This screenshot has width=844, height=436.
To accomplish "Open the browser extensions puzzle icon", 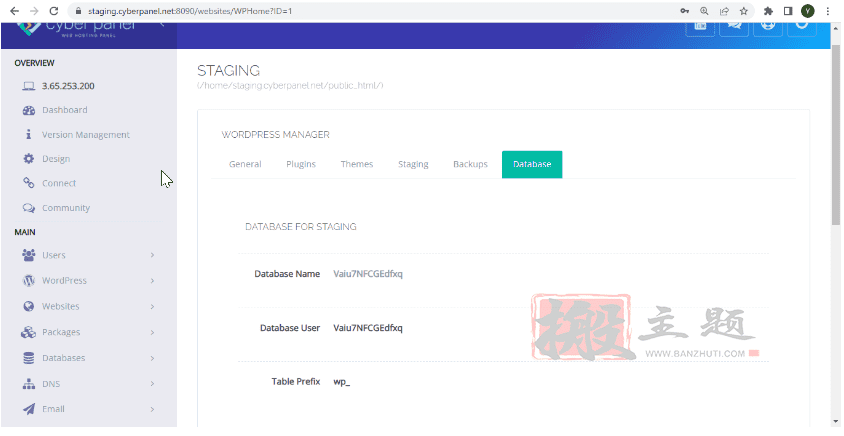I will pyautogui.click(x=768, y=11).
